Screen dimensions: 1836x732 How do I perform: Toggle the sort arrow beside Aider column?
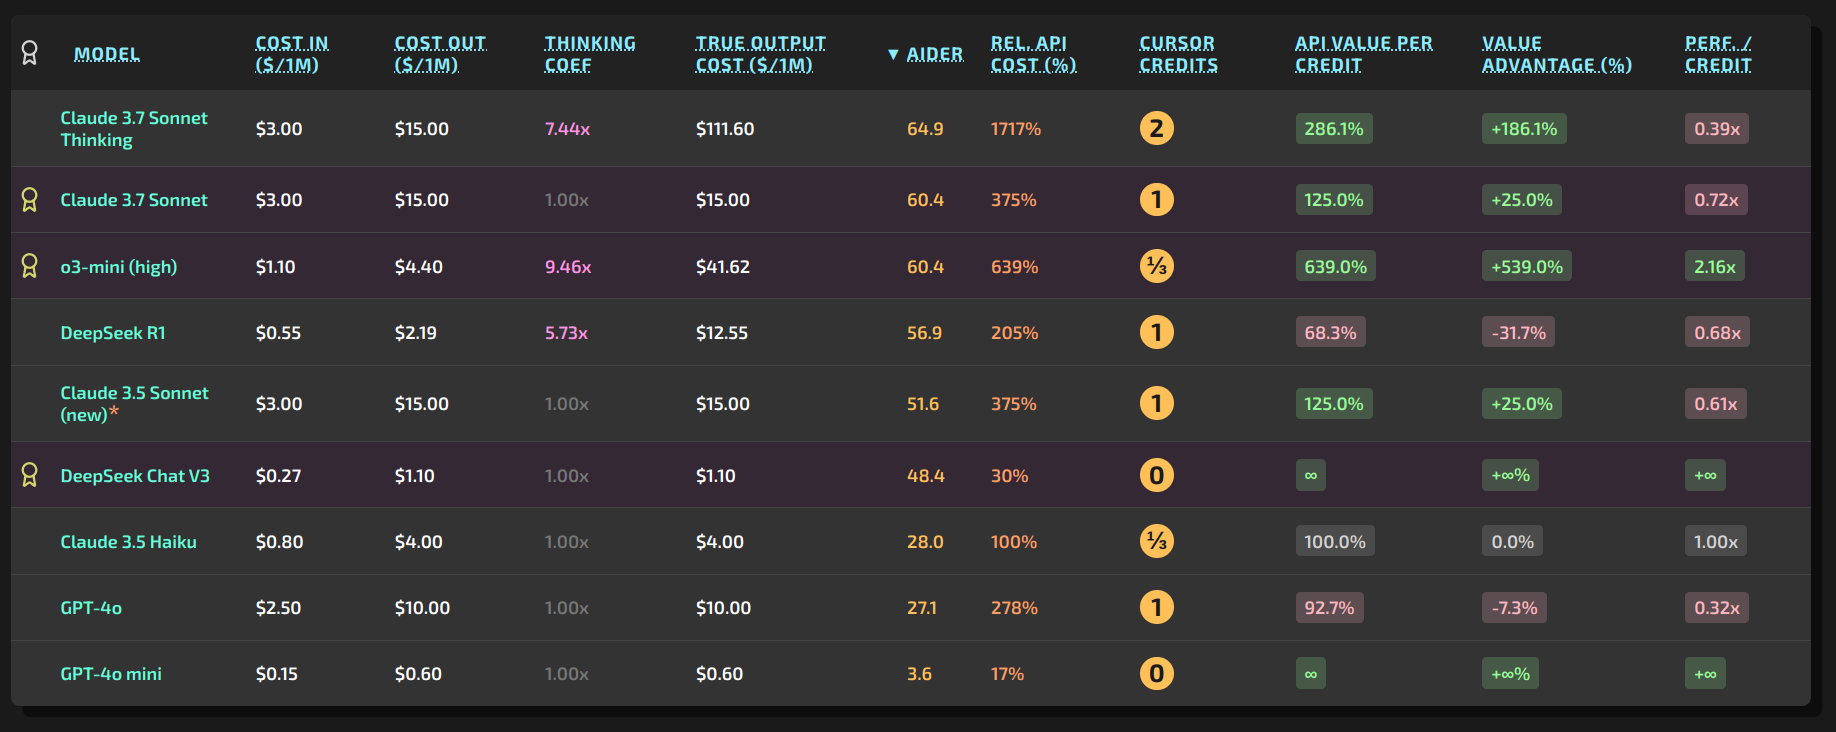893,54
